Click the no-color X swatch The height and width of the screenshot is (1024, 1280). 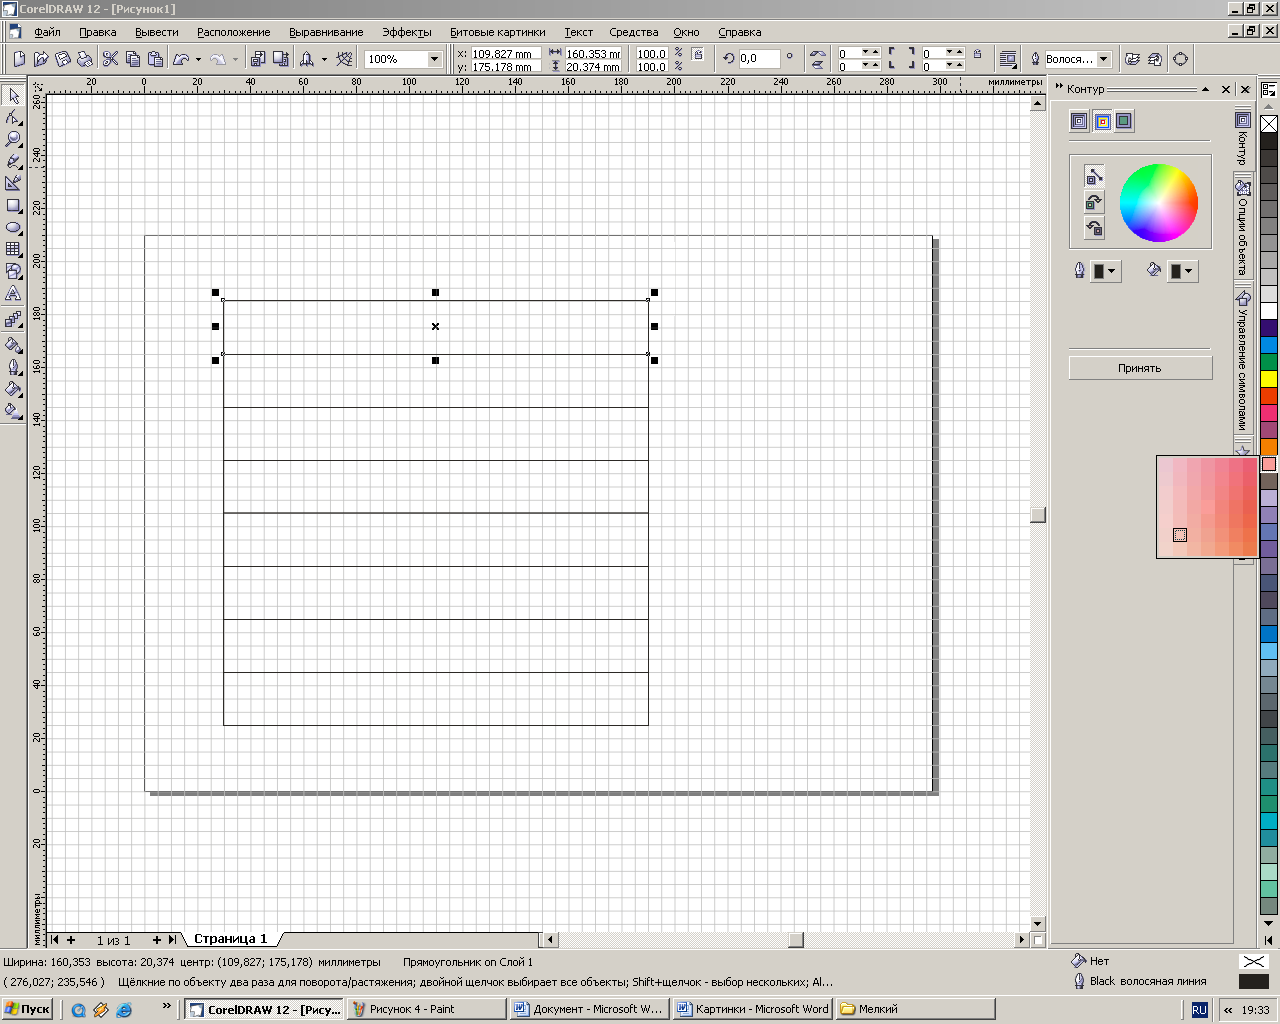[x=1269, y=124]
